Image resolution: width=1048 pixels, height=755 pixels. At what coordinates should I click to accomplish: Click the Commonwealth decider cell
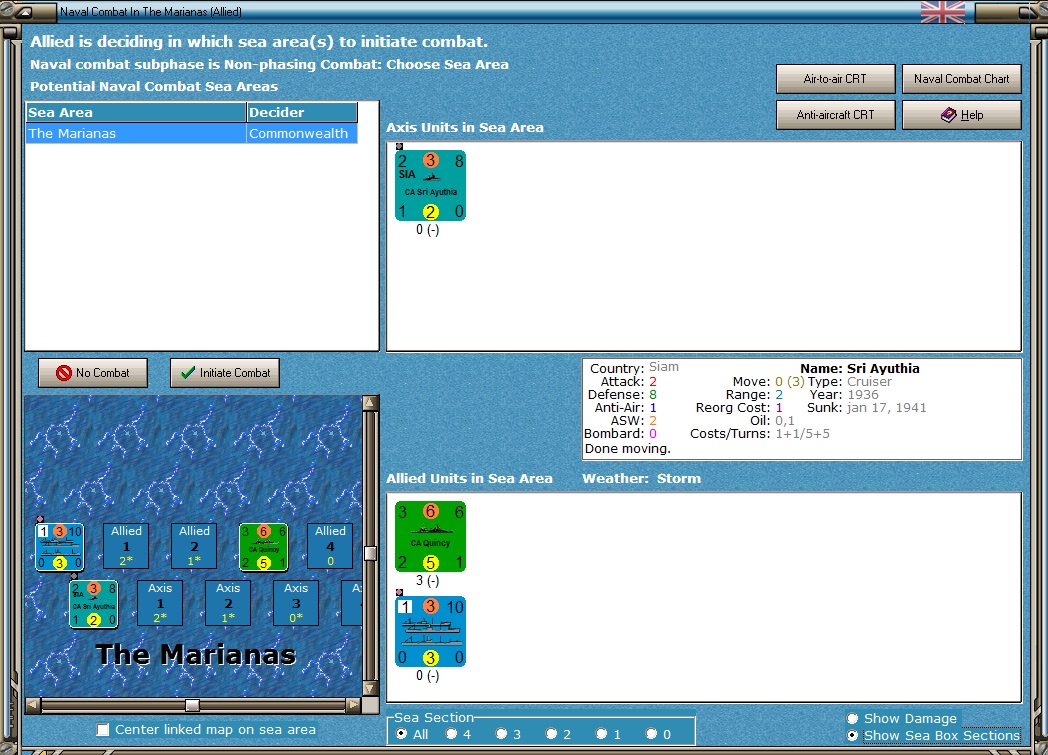tap(302, 134)
